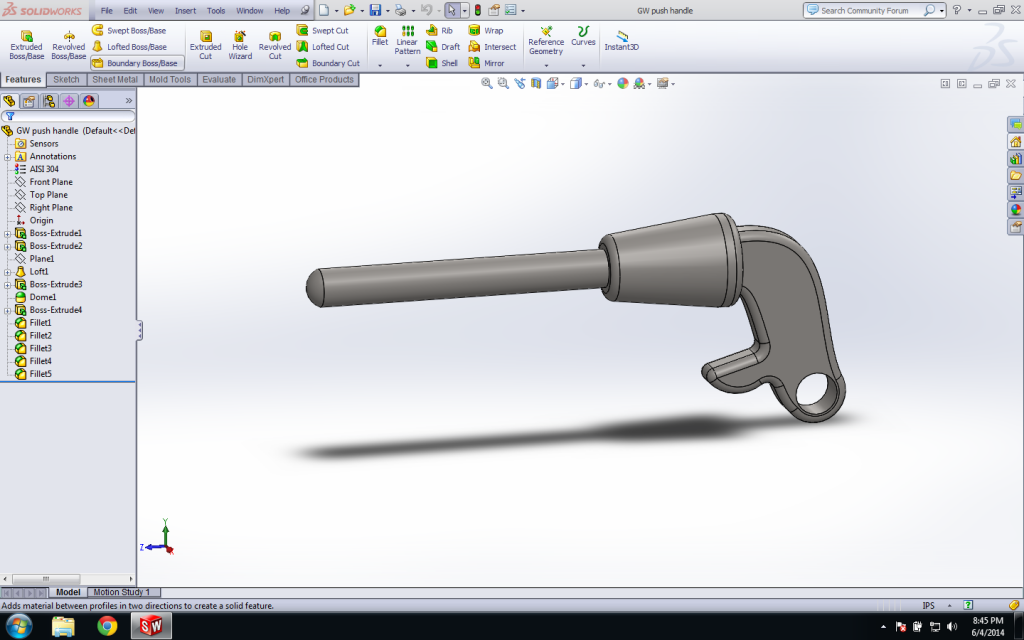Viewport: 1024px width, 640px height.
Task: Switch to the Sketch tab
Action: pos(66,80)
